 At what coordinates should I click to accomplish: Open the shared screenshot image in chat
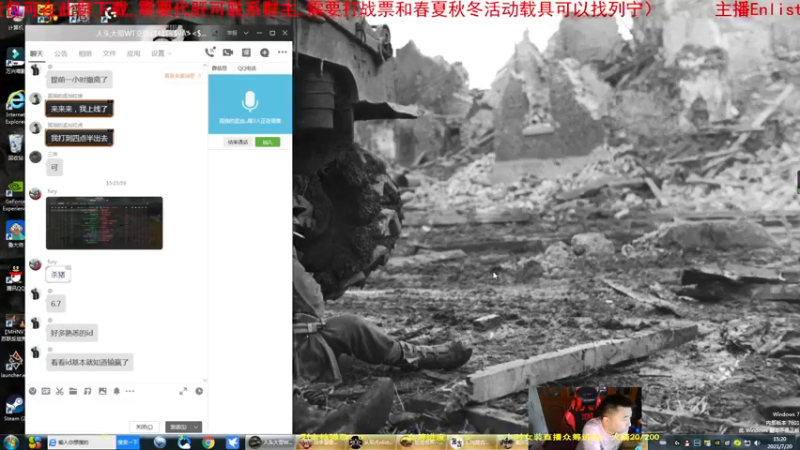104,223
